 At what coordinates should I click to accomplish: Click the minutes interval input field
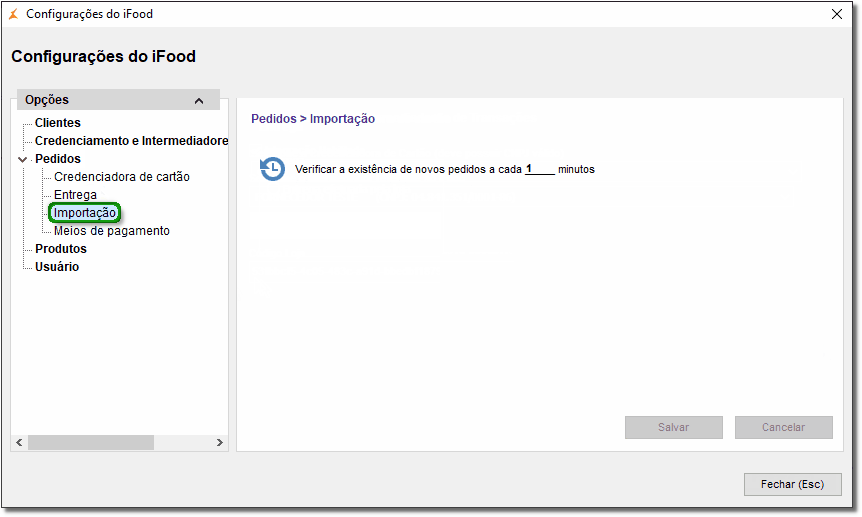click(540, 169)
